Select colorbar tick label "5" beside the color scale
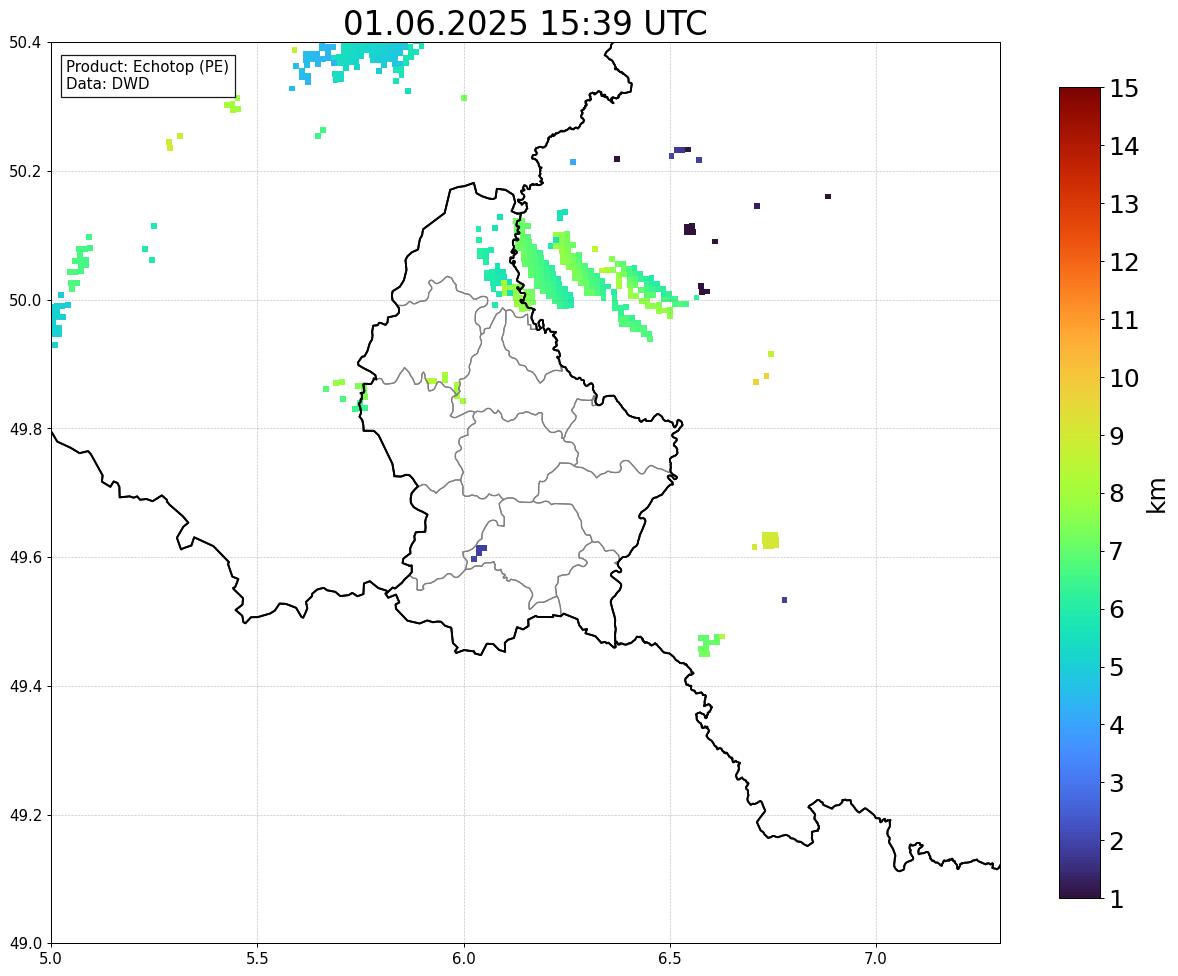 coord(1116,667)
